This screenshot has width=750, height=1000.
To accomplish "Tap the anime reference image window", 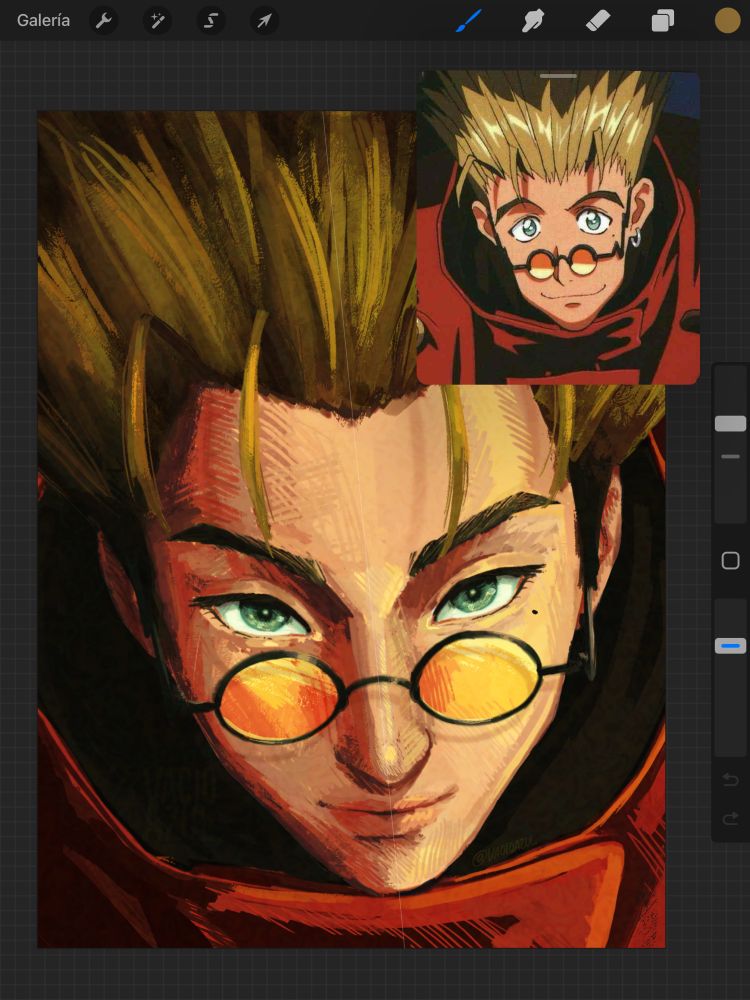I will click(558, 228).
